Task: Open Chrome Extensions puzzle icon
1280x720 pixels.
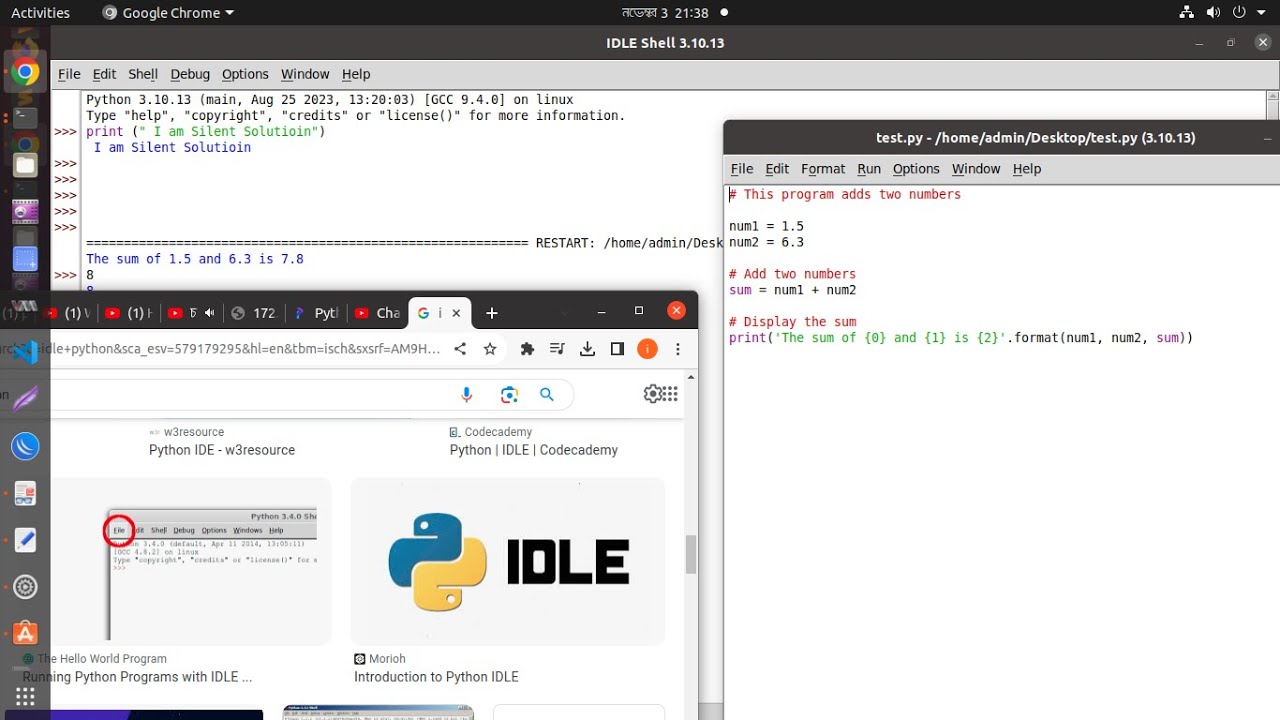Action: (x=527, y=349)
